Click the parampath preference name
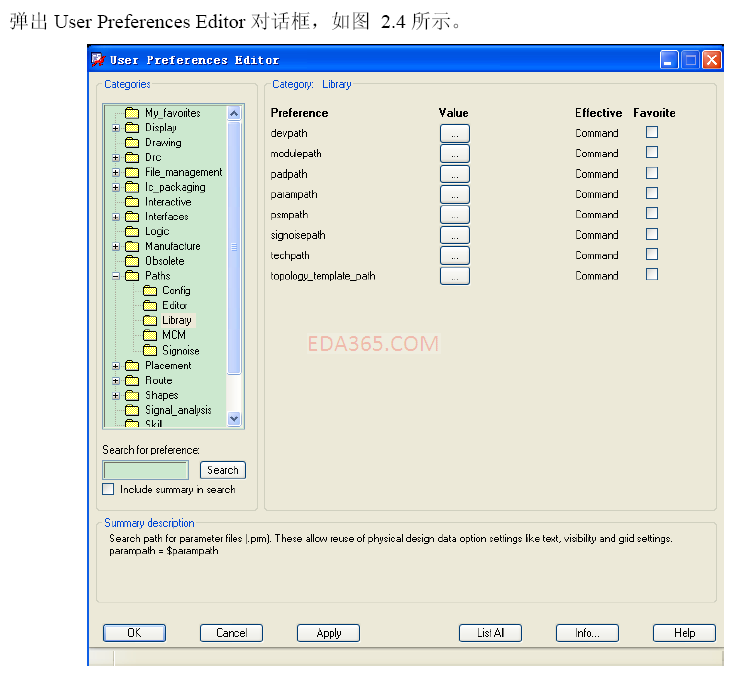749x688 pixels. click(x=294, y=194)
